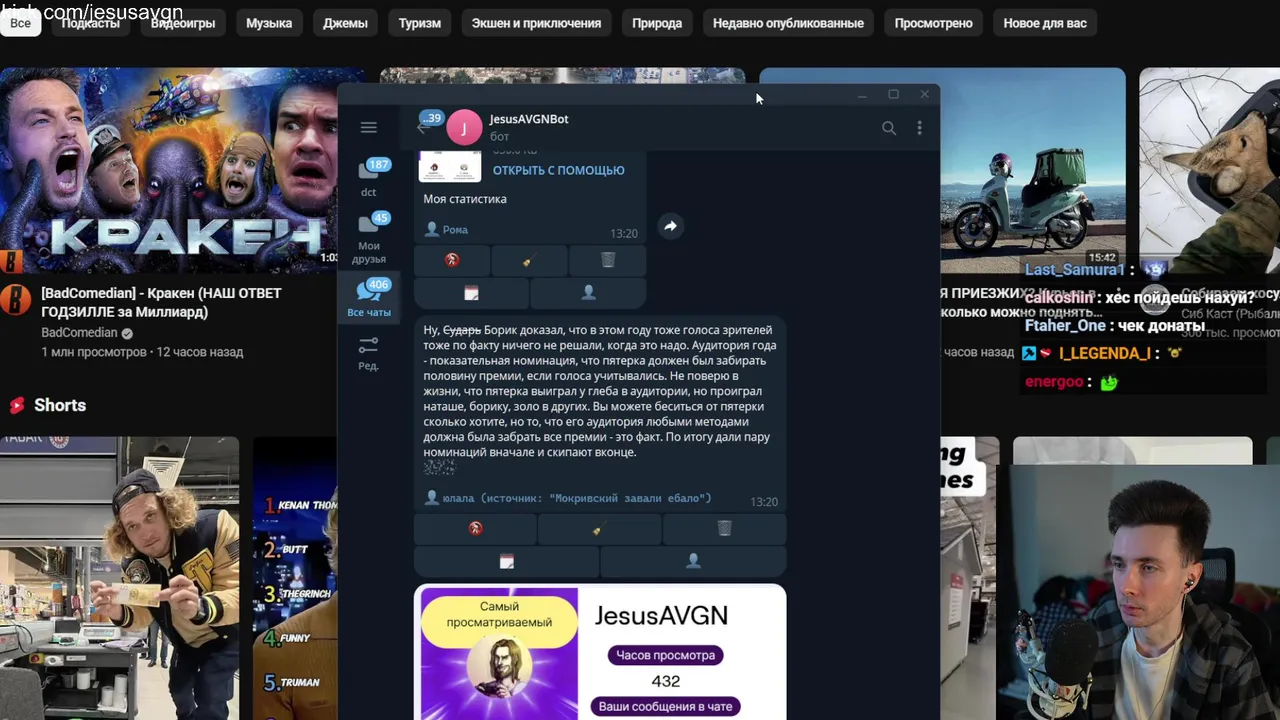Open the JesusAVGNBot pink avatar
Screen dimensions: 1280x720
coord(463,128)
